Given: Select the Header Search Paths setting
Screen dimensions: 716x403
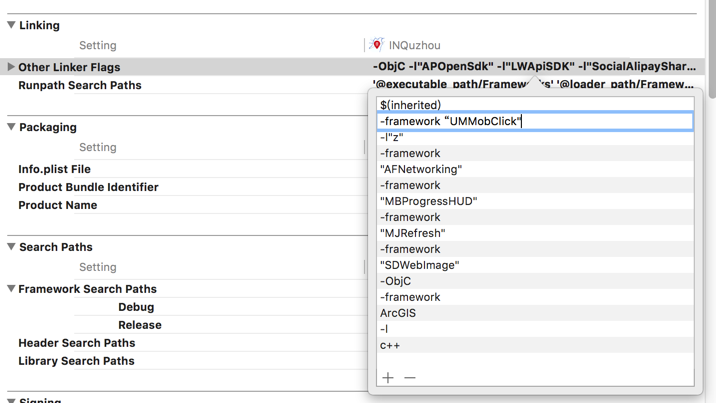Looking at the screenshot, I should (76, 343).
